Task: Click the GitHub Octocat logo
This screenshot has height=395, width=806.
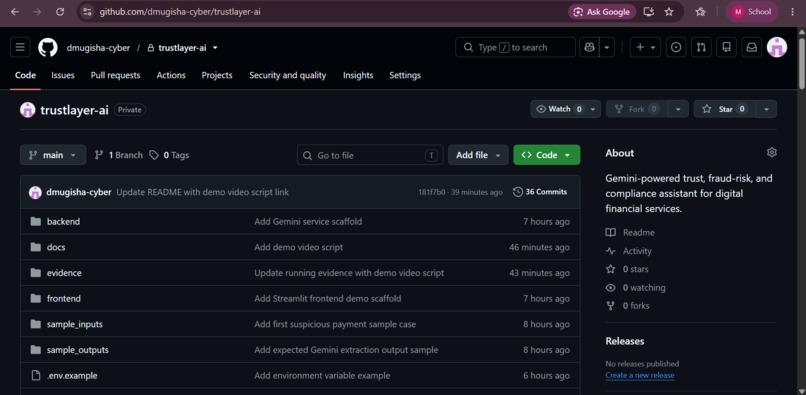Action: coord(48,47)
